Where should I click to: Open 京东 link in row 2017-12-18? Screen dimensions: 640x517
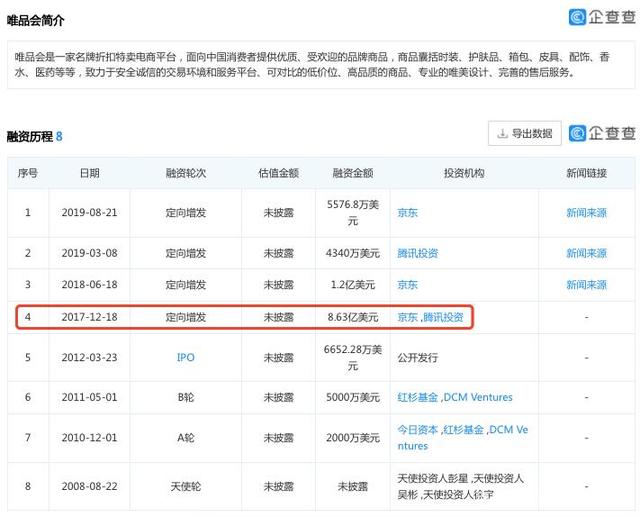click(x=407, y=317)
